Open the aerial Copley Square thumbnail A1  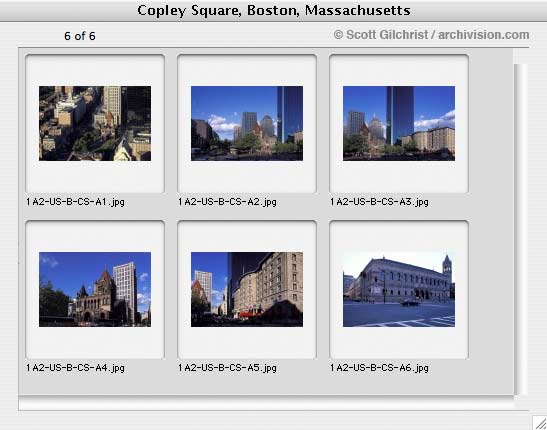click(x=95, y=123)
